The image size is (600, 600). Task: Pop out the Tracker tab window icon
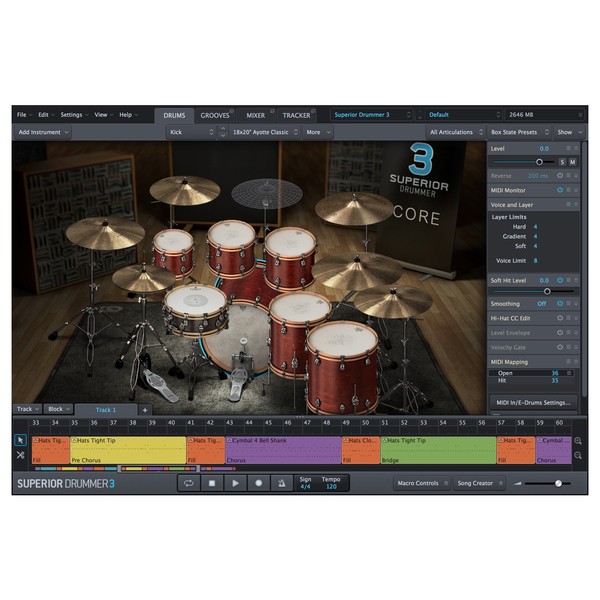313,111
